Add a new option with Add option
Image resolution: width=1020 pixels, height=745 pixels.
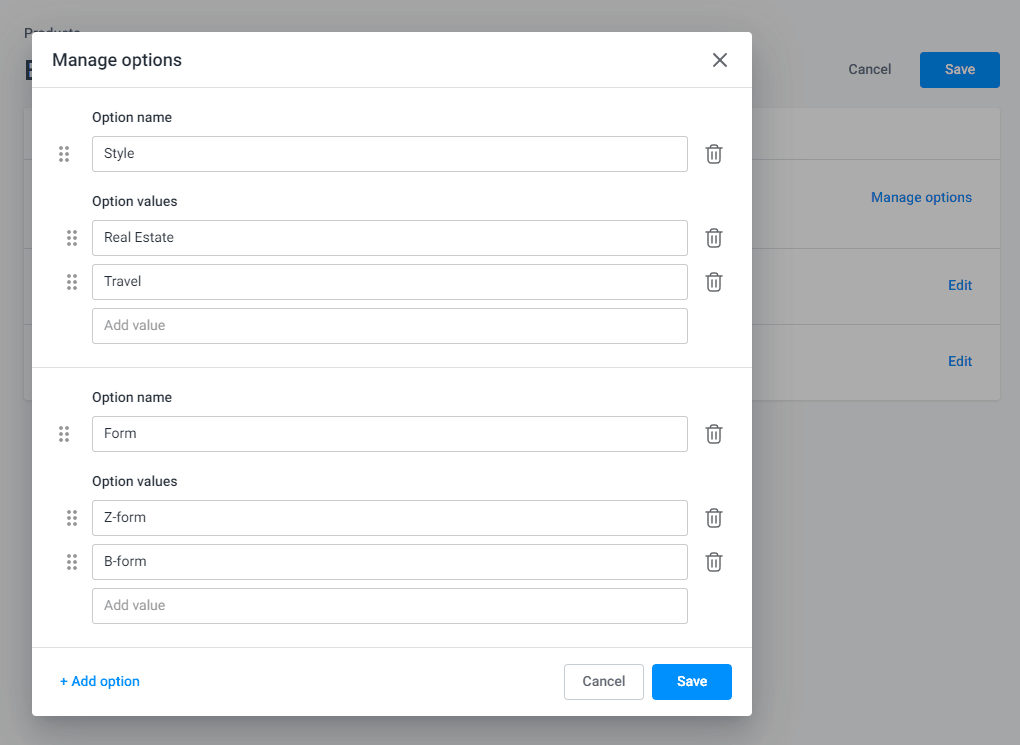99,681
